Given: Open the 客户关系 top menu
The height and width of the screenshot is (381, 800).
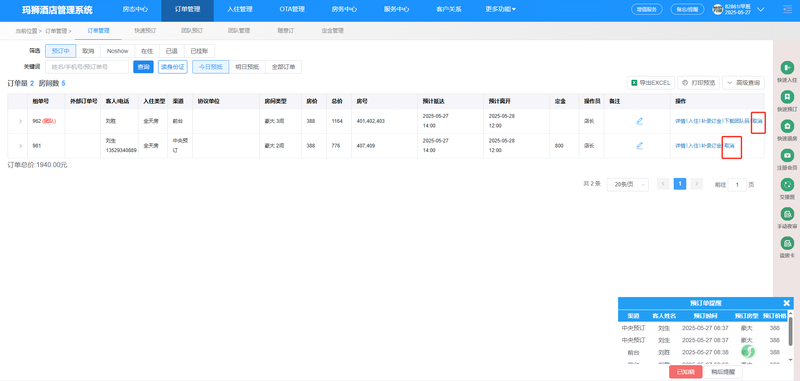Looking at the screenshot, I should point(449,10).
